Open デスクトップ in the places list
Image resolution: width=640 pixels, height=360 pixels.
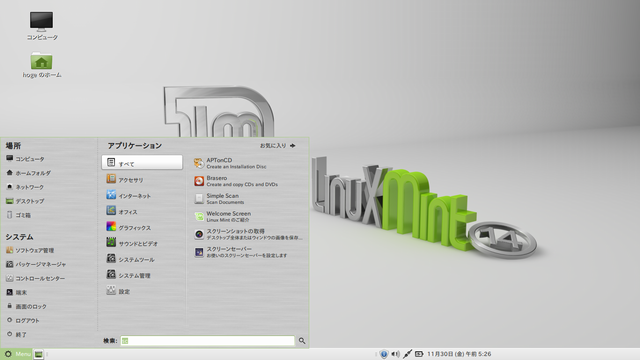(25, 201)
